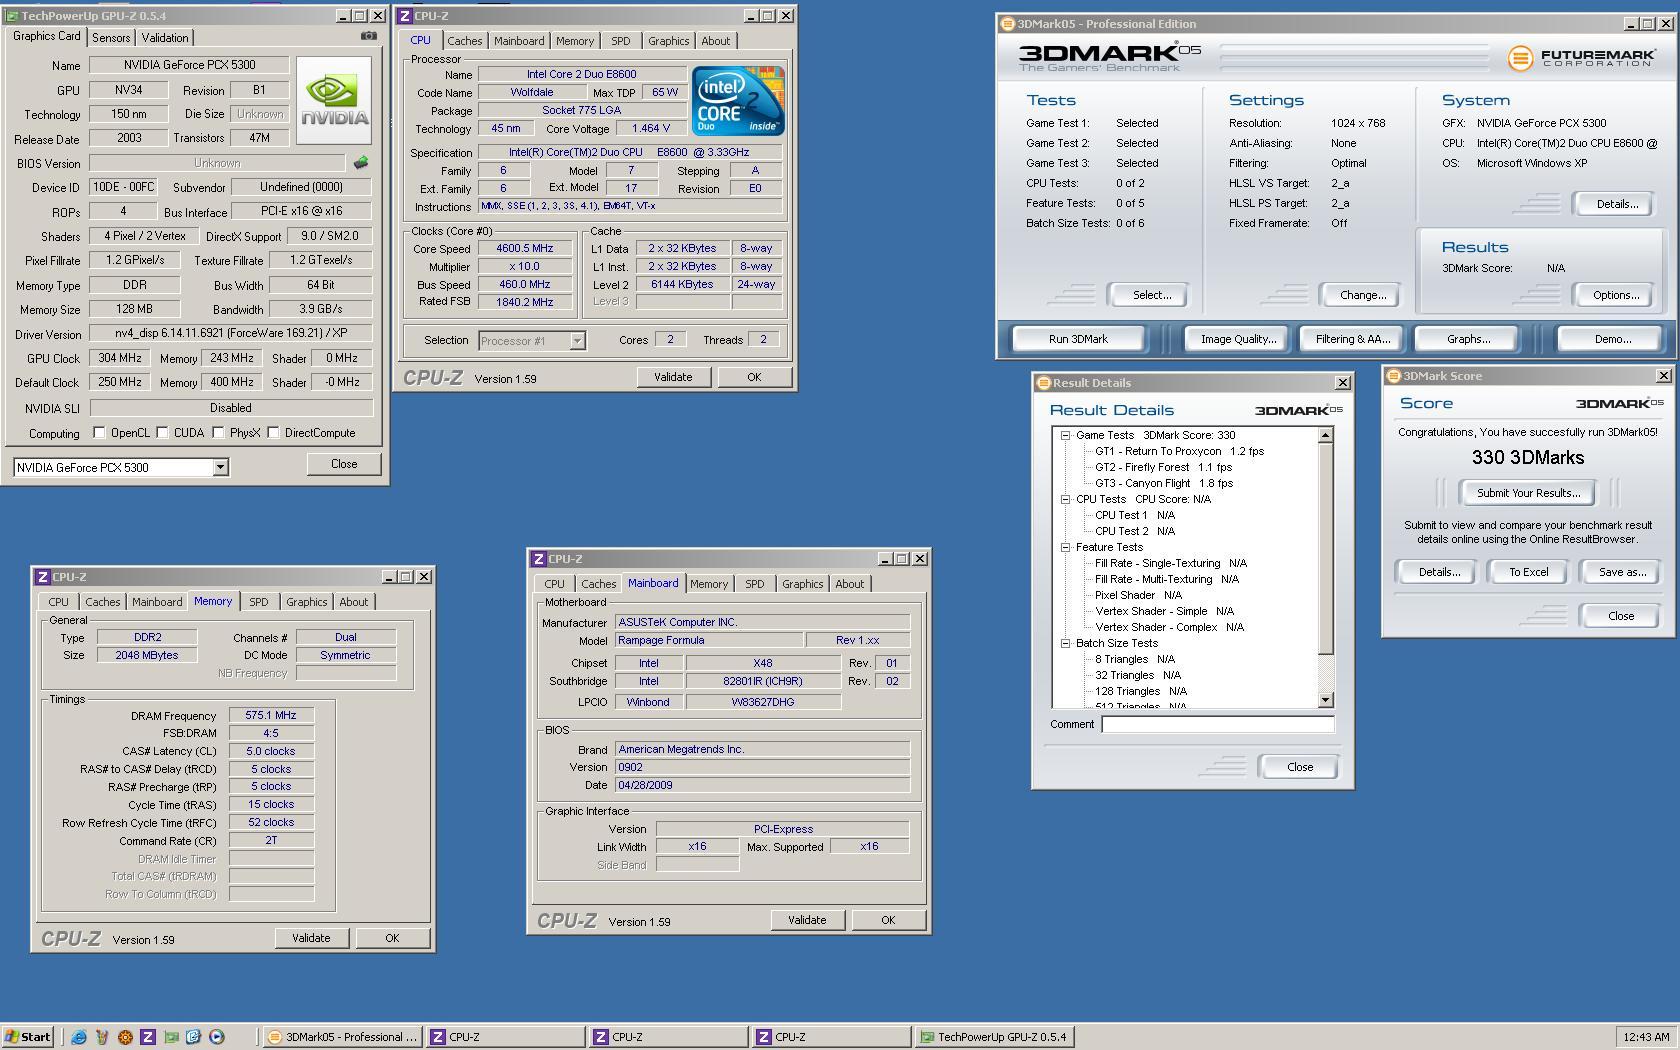The width and height of the screenshot is (1680, 1050).
Task: Click the Intel Core 2 Duo logo
Action: [x=738, y=101]
